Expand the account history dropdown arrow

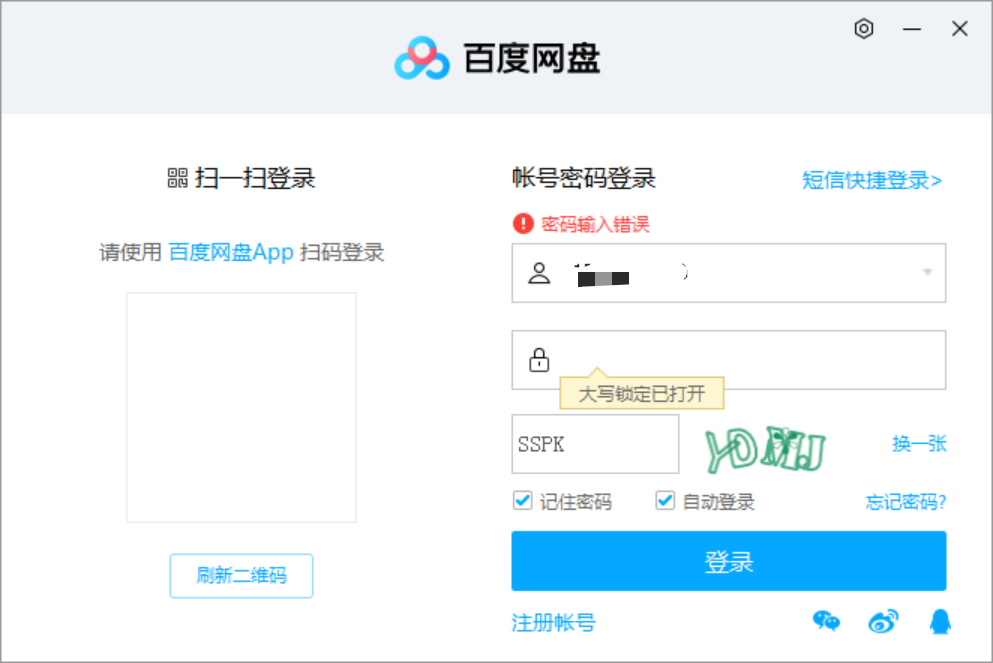point(927,272)
